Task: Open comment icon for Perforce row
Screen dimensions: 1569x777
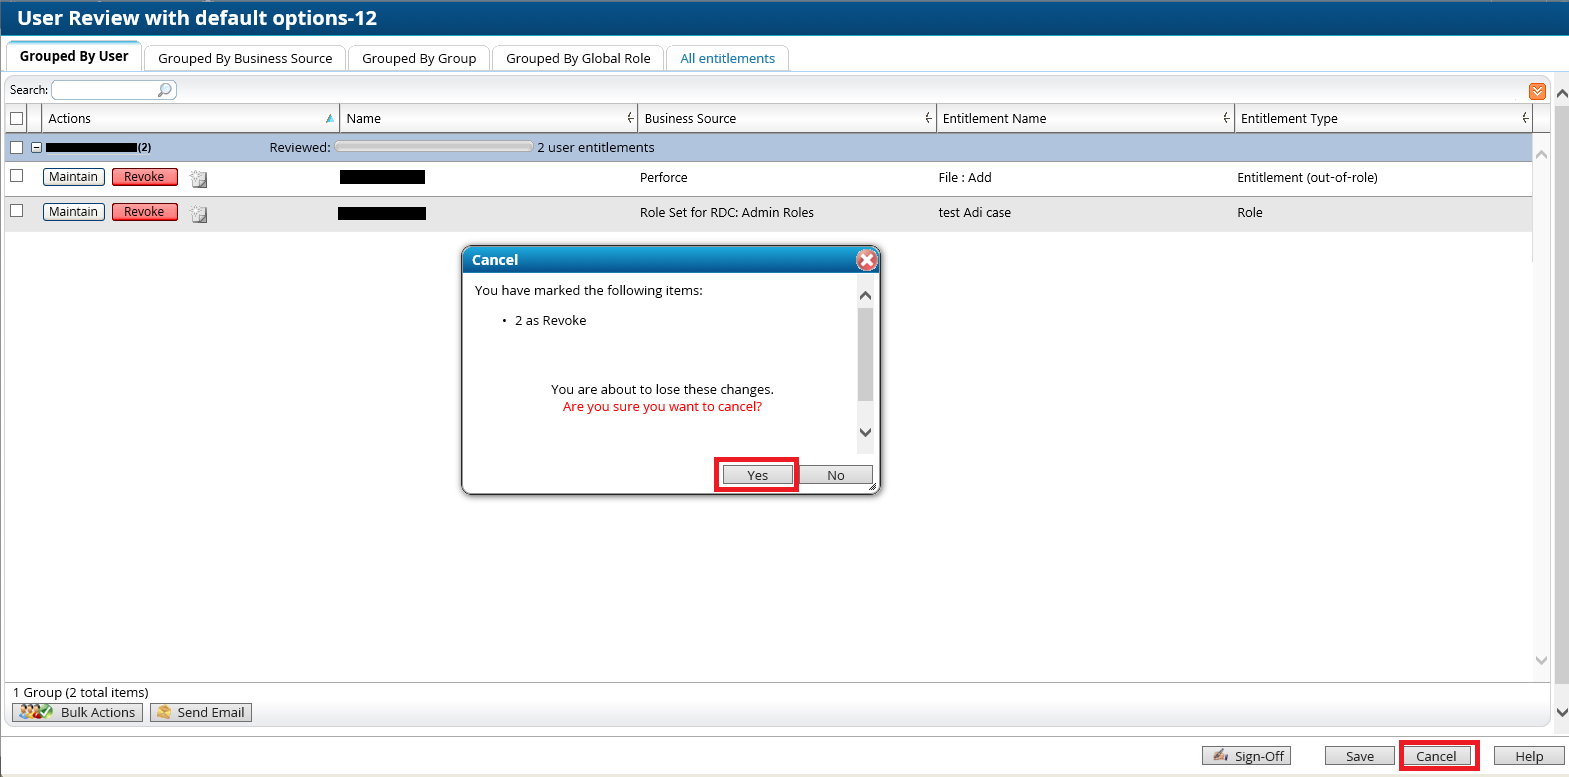Action: [199, 179]
